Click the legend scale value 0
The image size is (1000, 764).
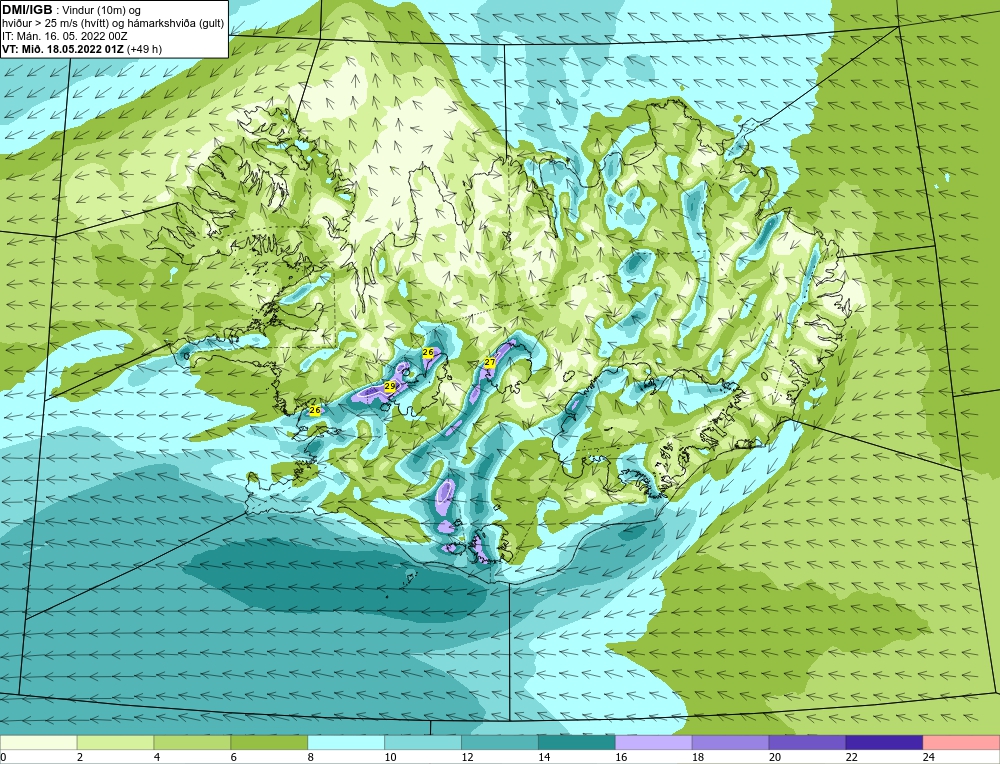pos(3,758)
